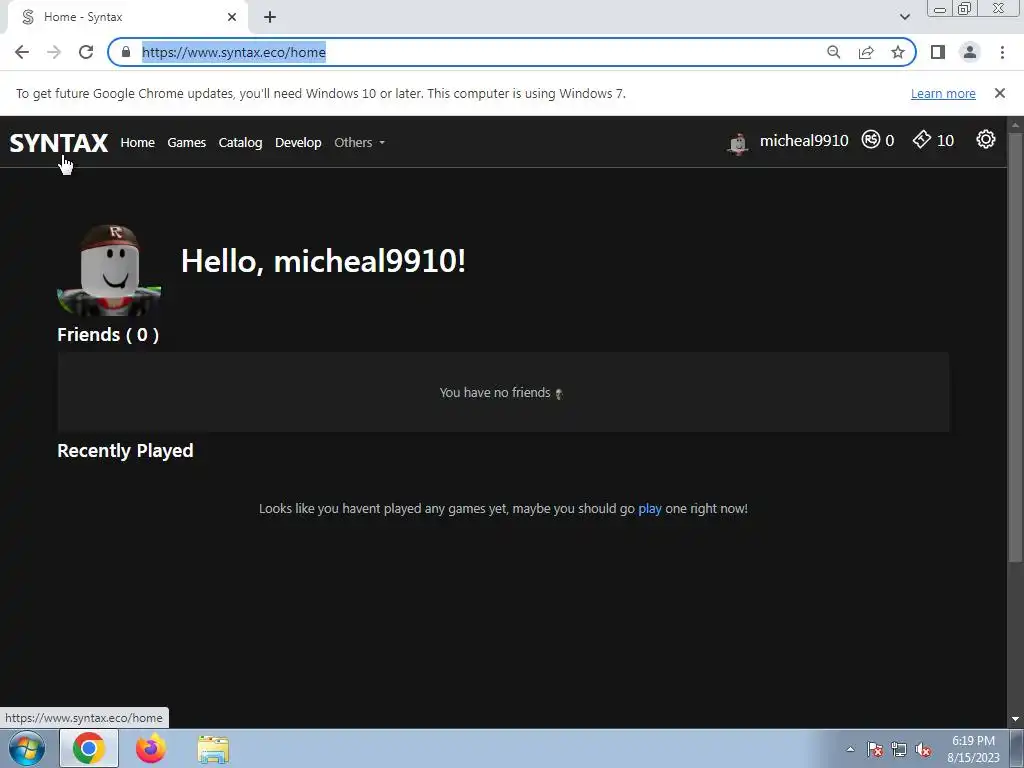This screenshot has width=1024, height=768.
Task: Open the settings gear icon
Action: (x=985, y=139)
